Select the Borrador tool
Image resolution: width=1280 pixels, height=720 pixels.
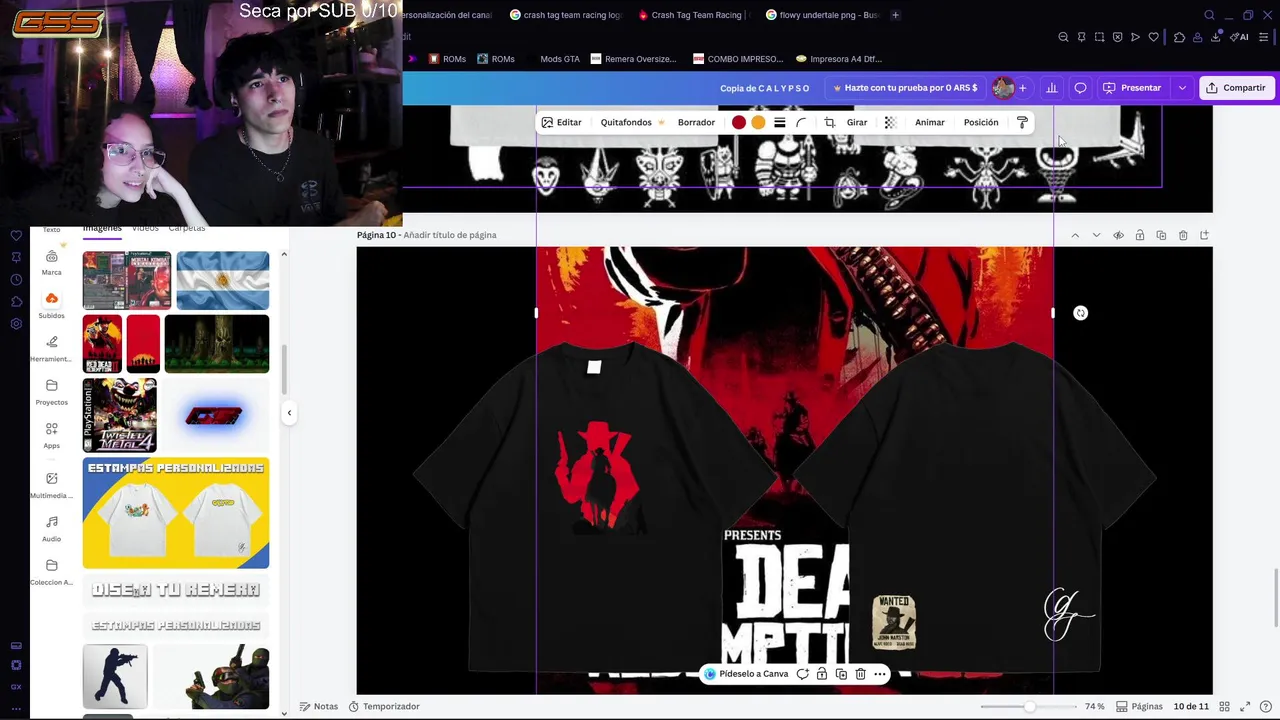pos(696,122)
